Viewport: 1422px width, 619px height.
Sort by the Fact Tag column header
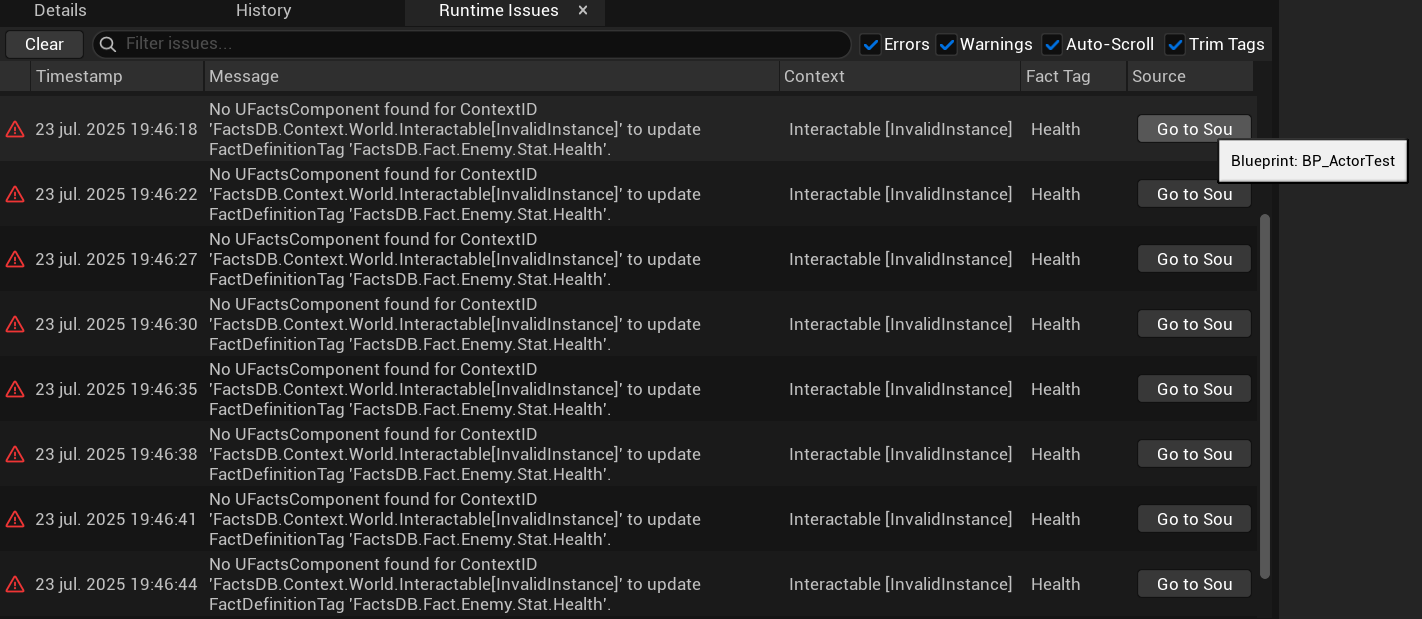(x=1073, y=76)
